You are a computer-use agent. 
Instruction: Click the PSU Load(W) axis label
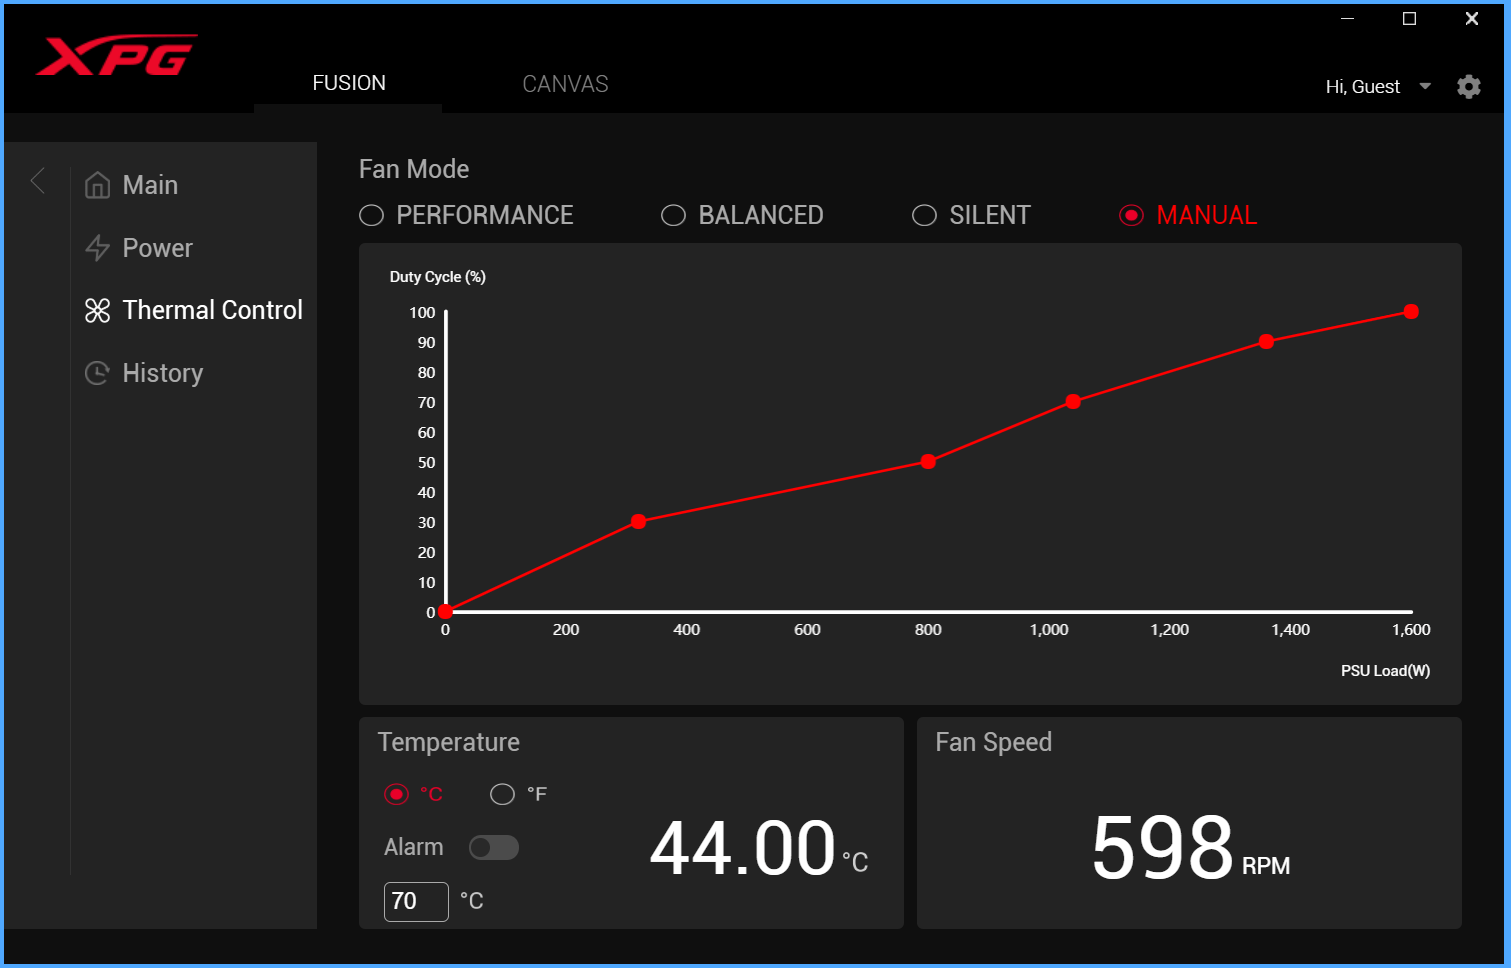point(1385,670)
